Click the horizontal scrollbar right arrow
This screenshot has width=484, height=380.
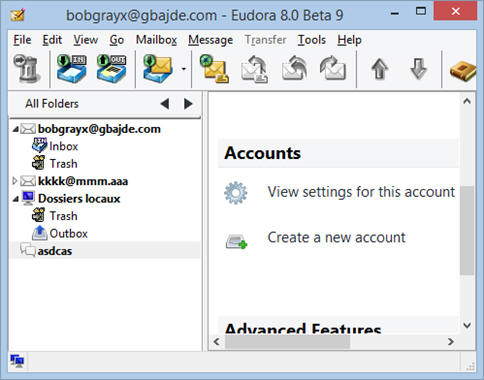pyautogui.click(x=451, y=342)
